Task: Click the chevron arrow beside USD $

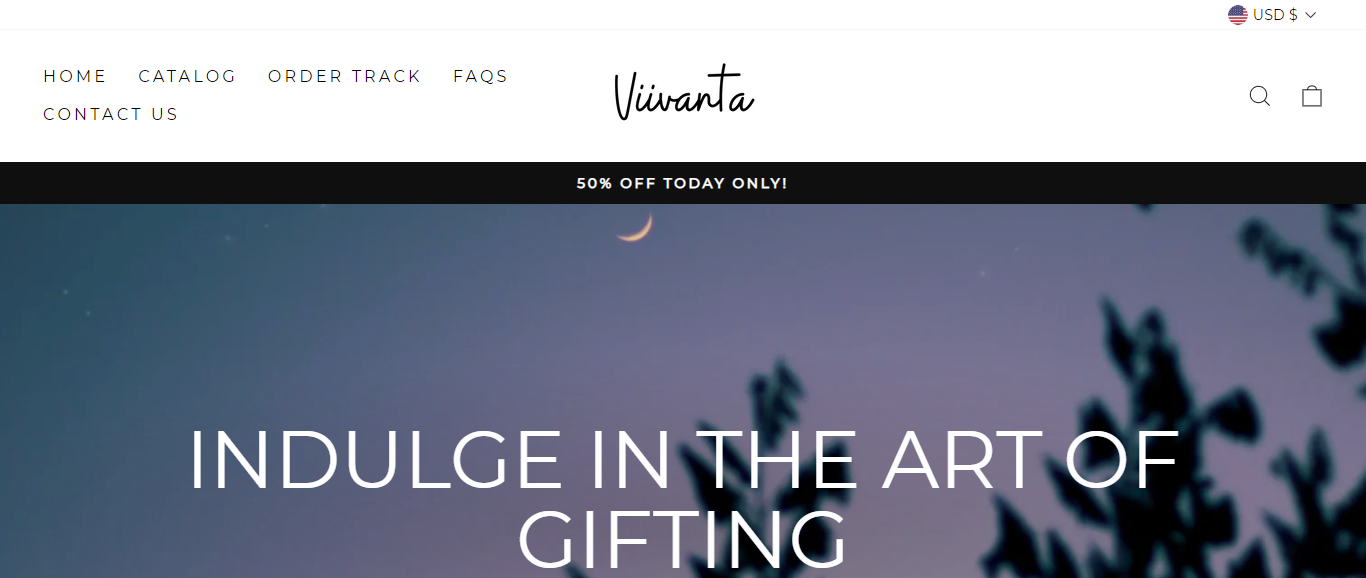Action: (x=1311, y=15)
